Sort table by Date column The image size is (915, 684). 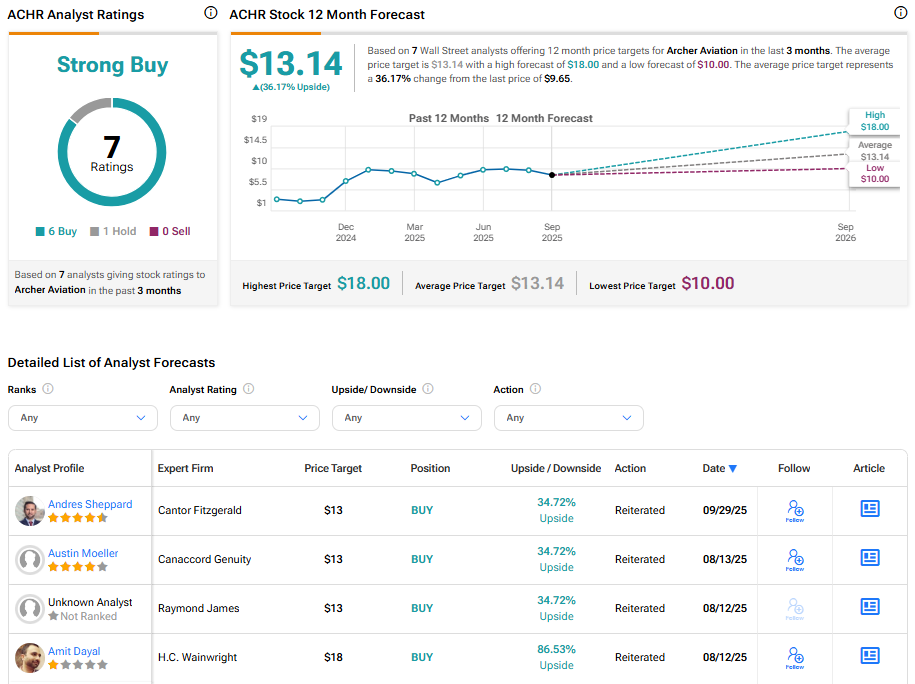click(719, 468)
